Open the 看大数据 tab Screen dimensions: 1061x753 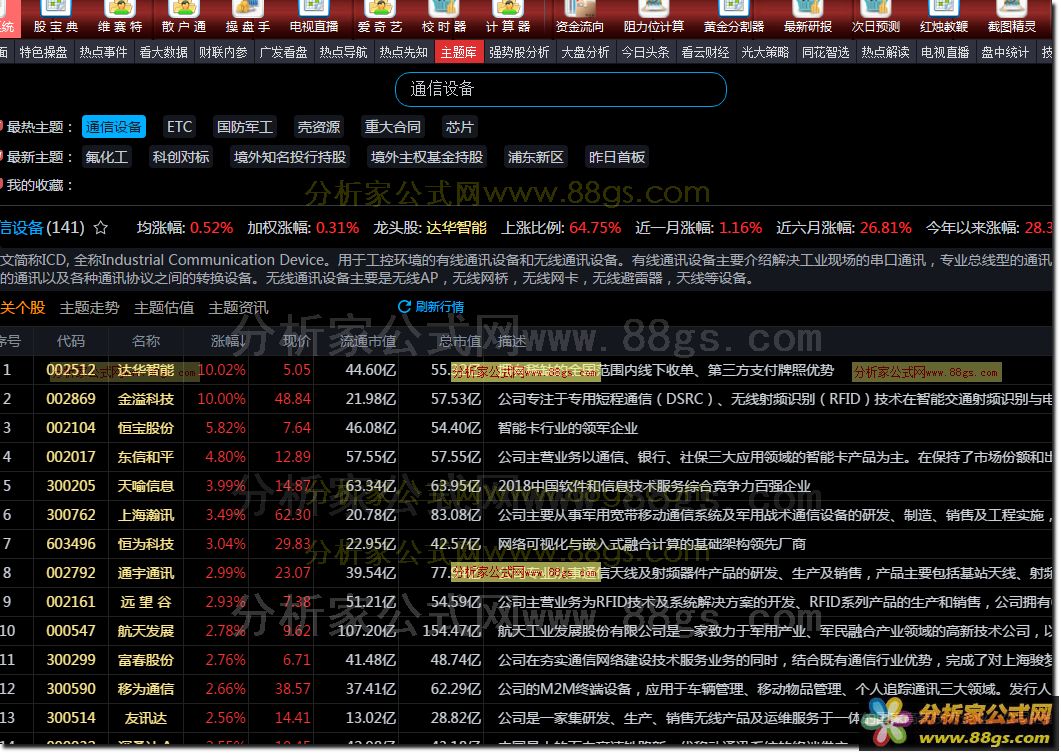(163, 52)
